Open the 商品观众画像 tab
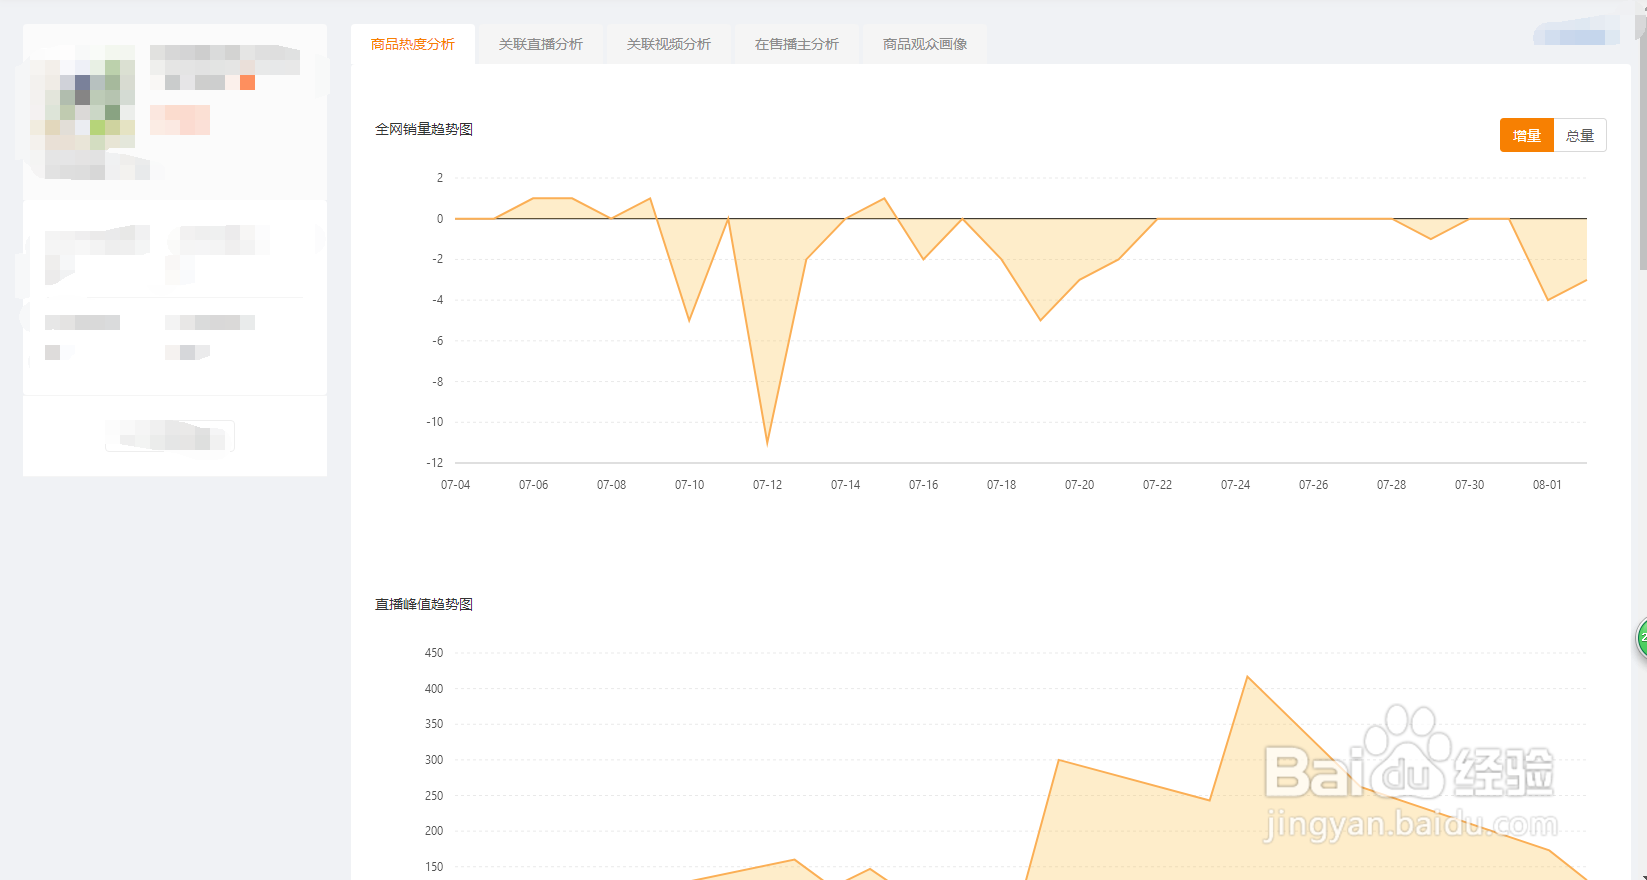This screenshot has width=1647, height=880. pos(925,44)
